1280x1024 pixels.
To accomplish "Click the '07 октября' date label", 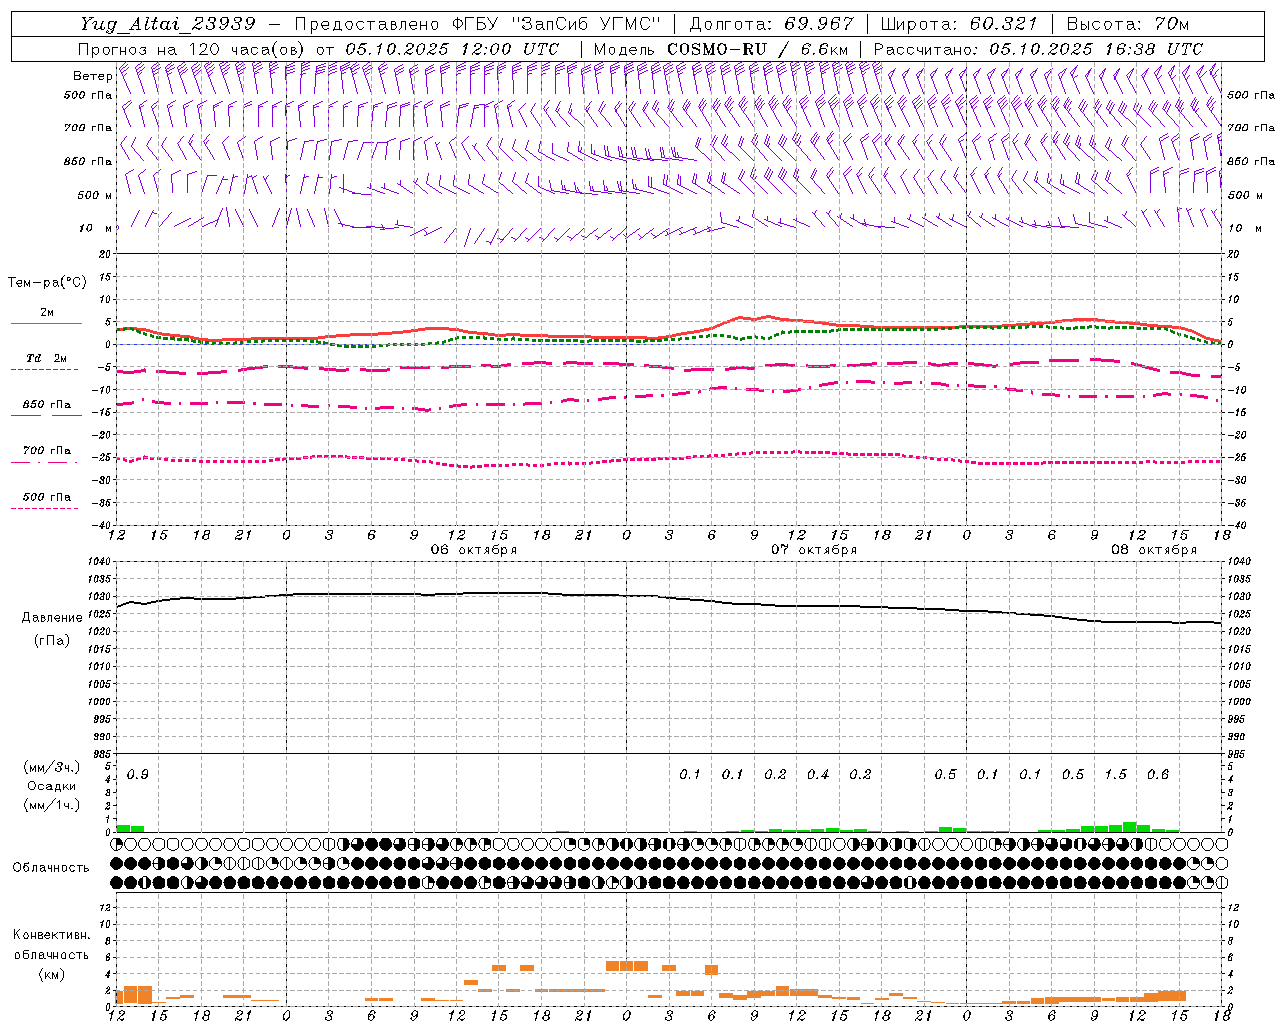I will click(814, 549).
